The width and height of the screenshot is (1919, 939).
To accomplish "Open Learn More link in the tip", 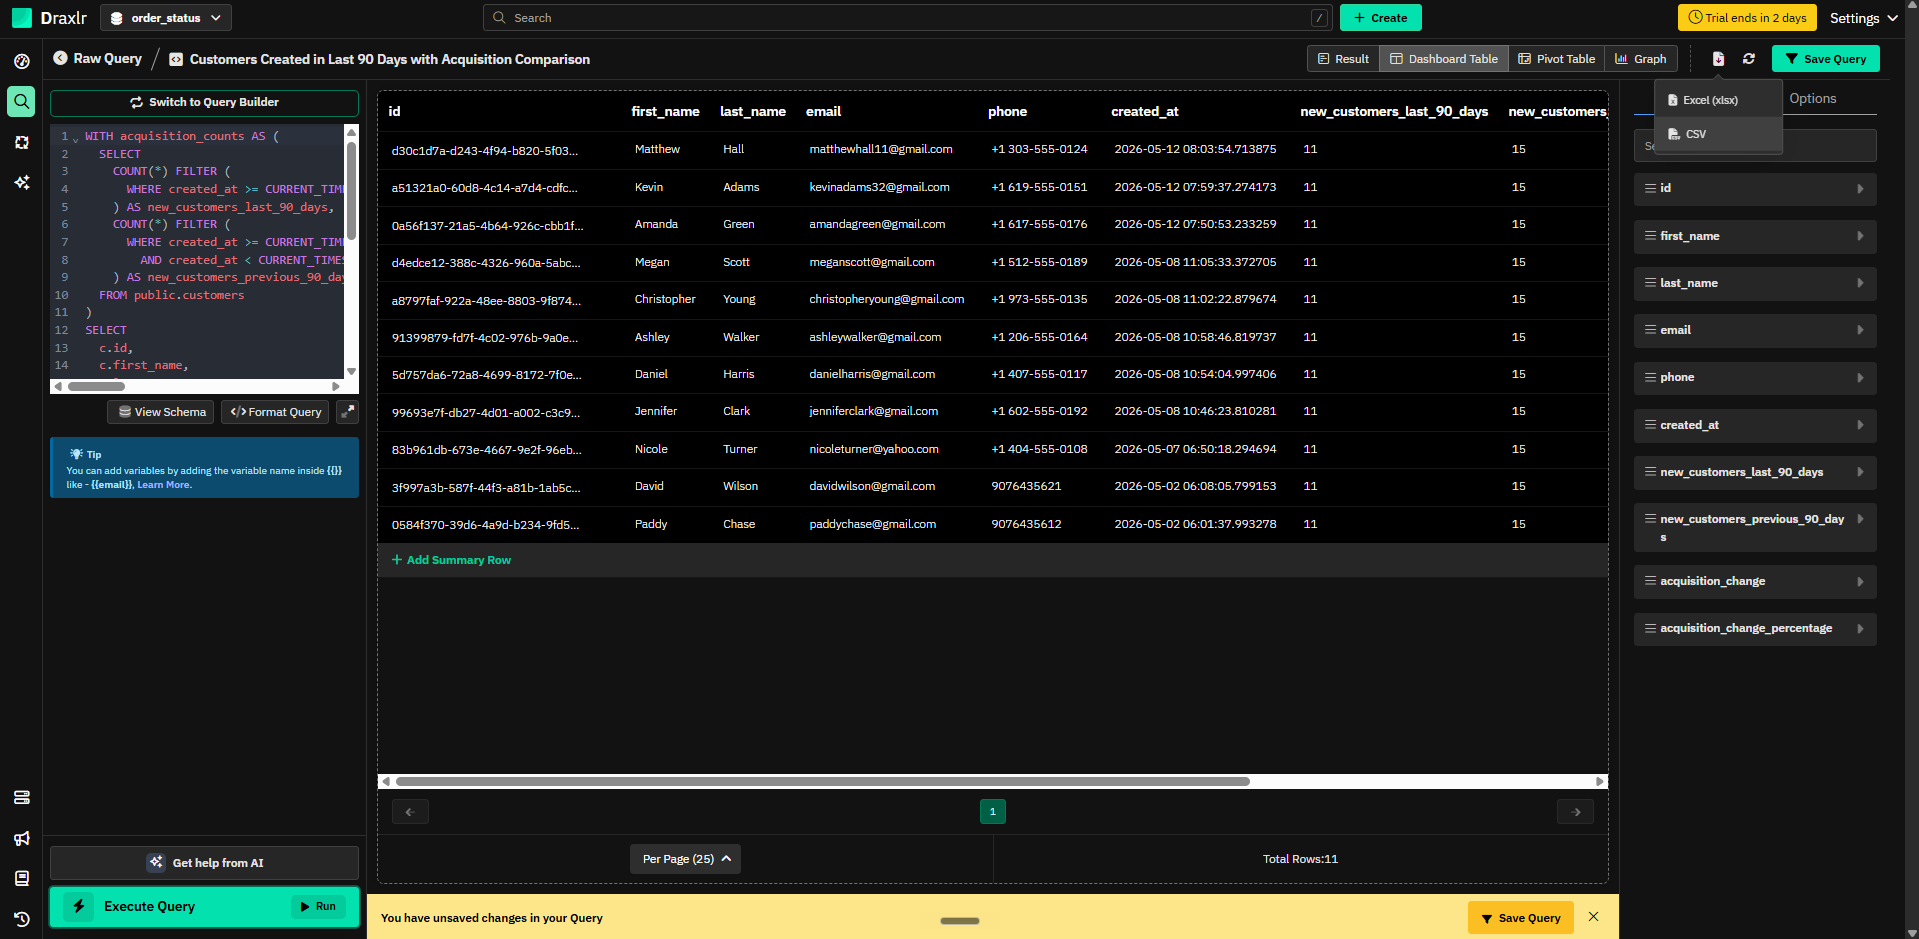I will pos(164,485).
